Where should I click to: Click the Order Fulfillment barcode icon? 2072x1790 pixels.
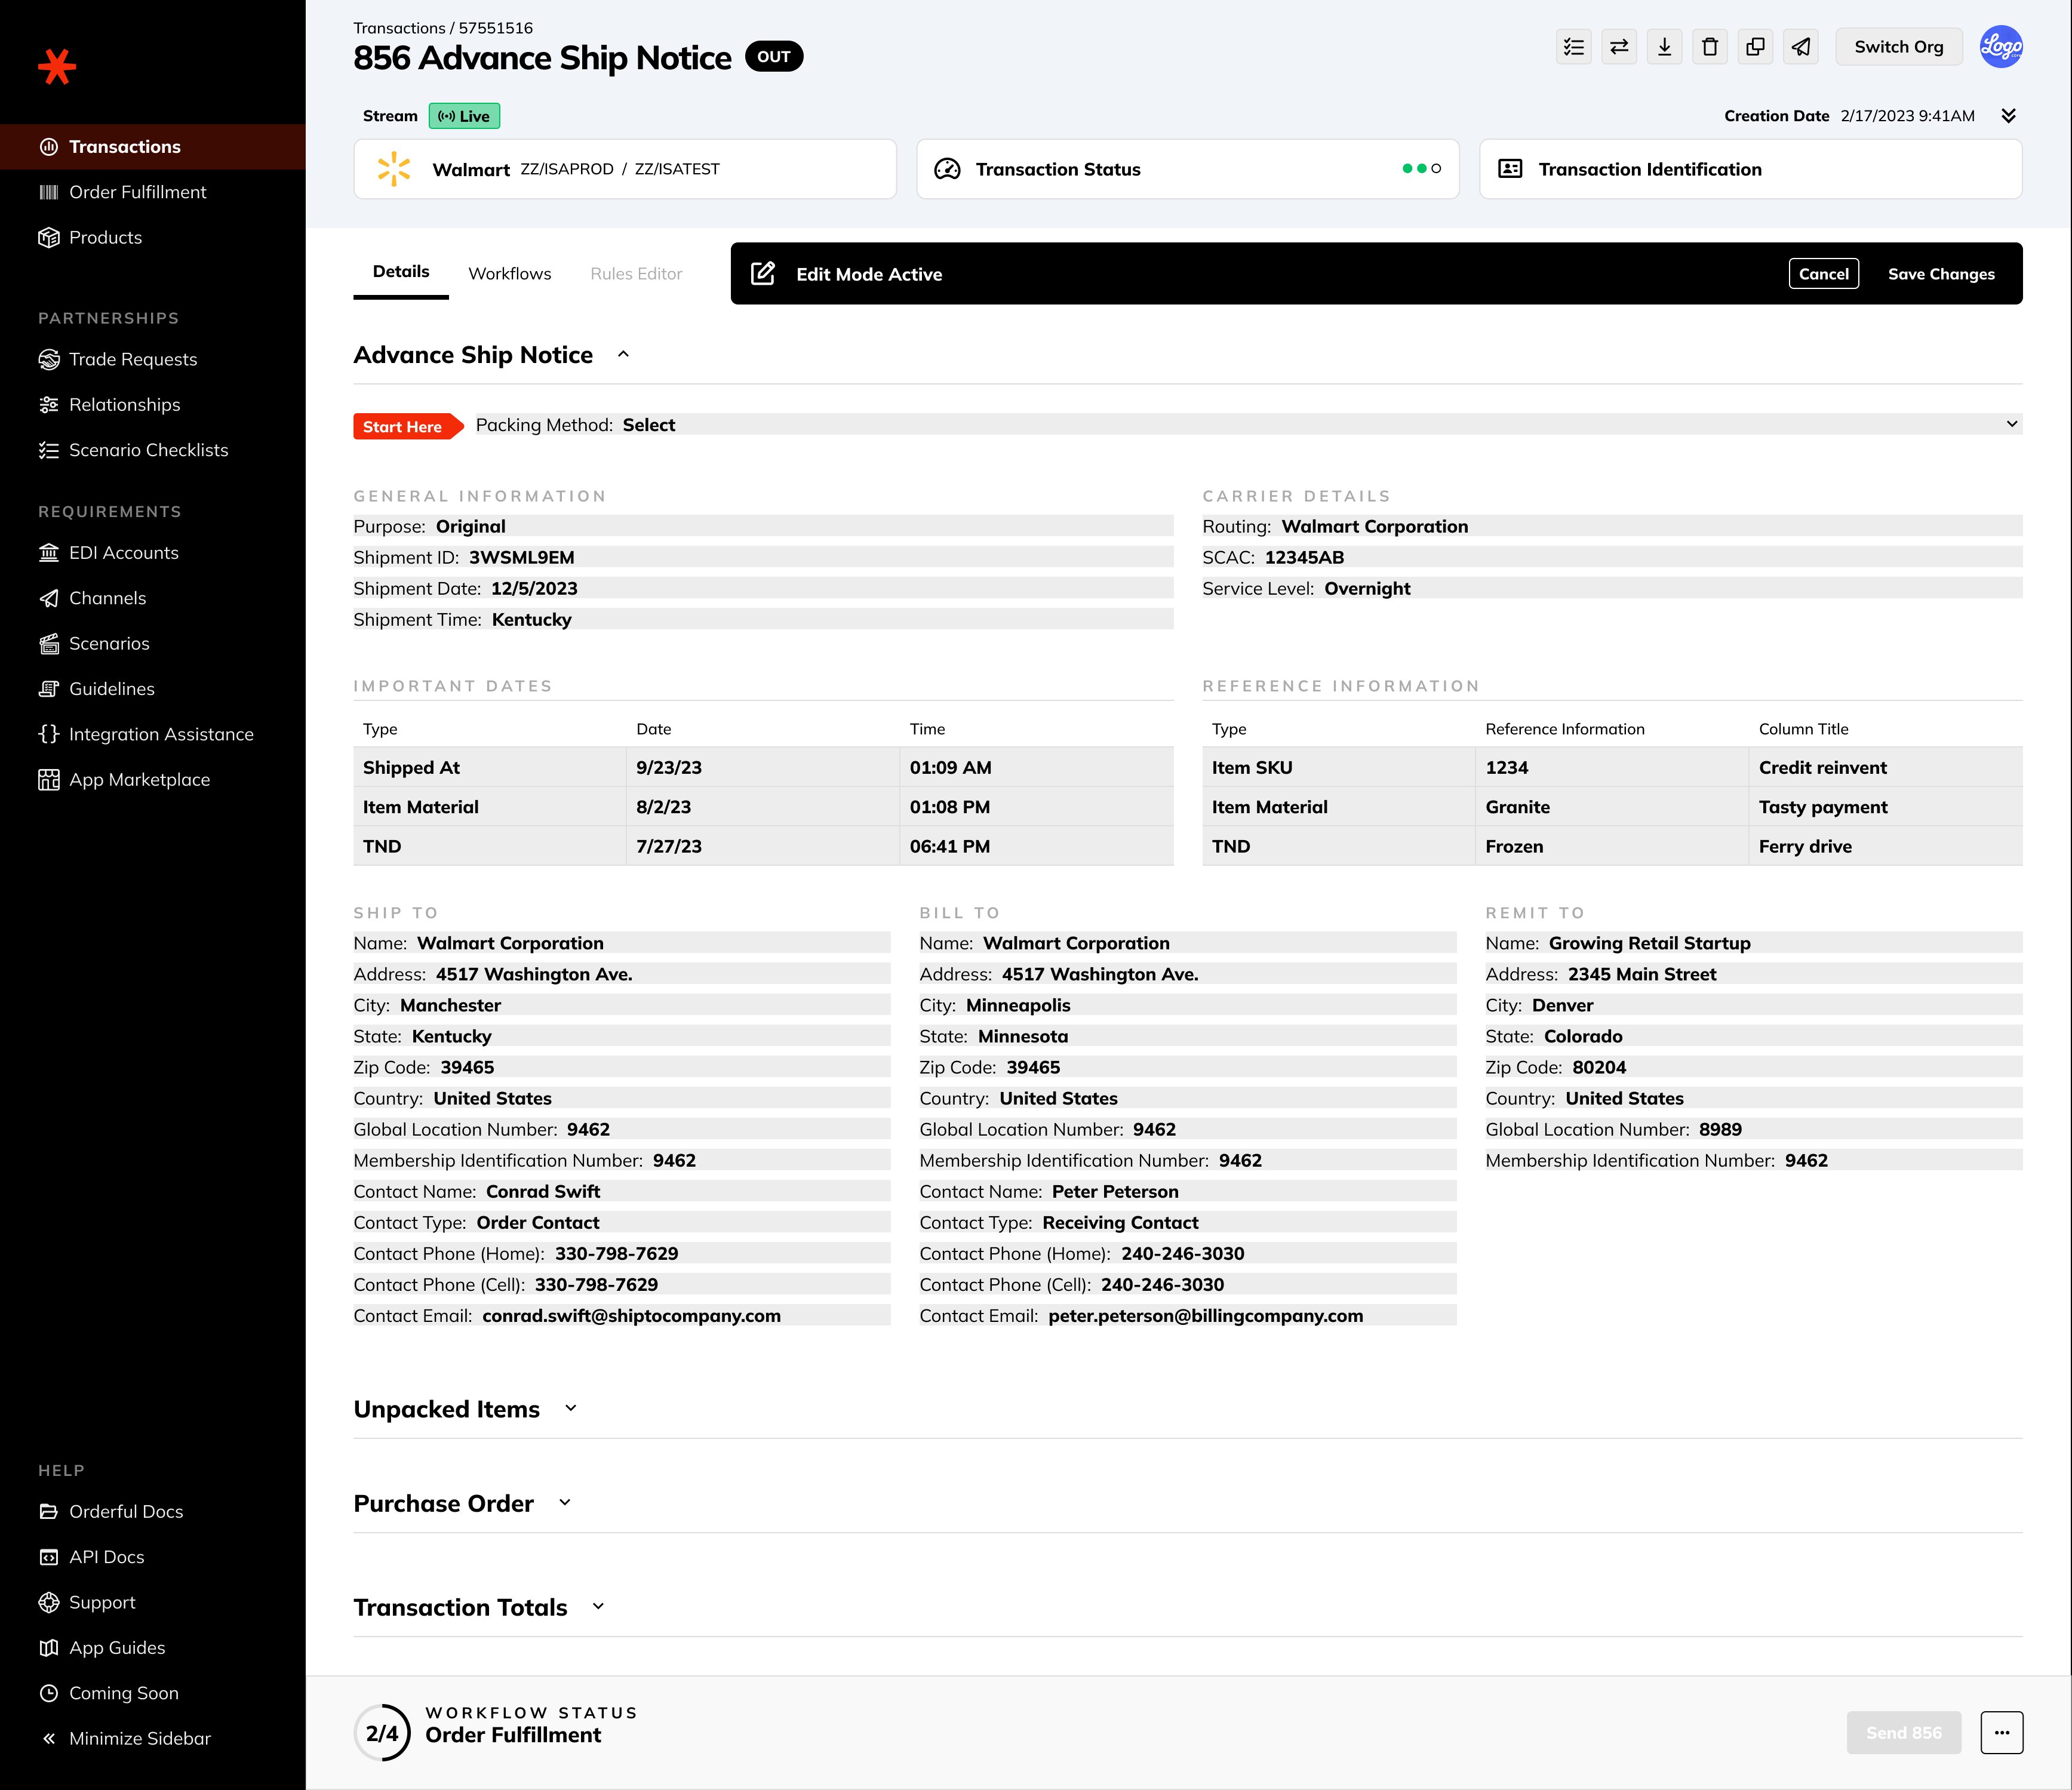coord(49,192)
